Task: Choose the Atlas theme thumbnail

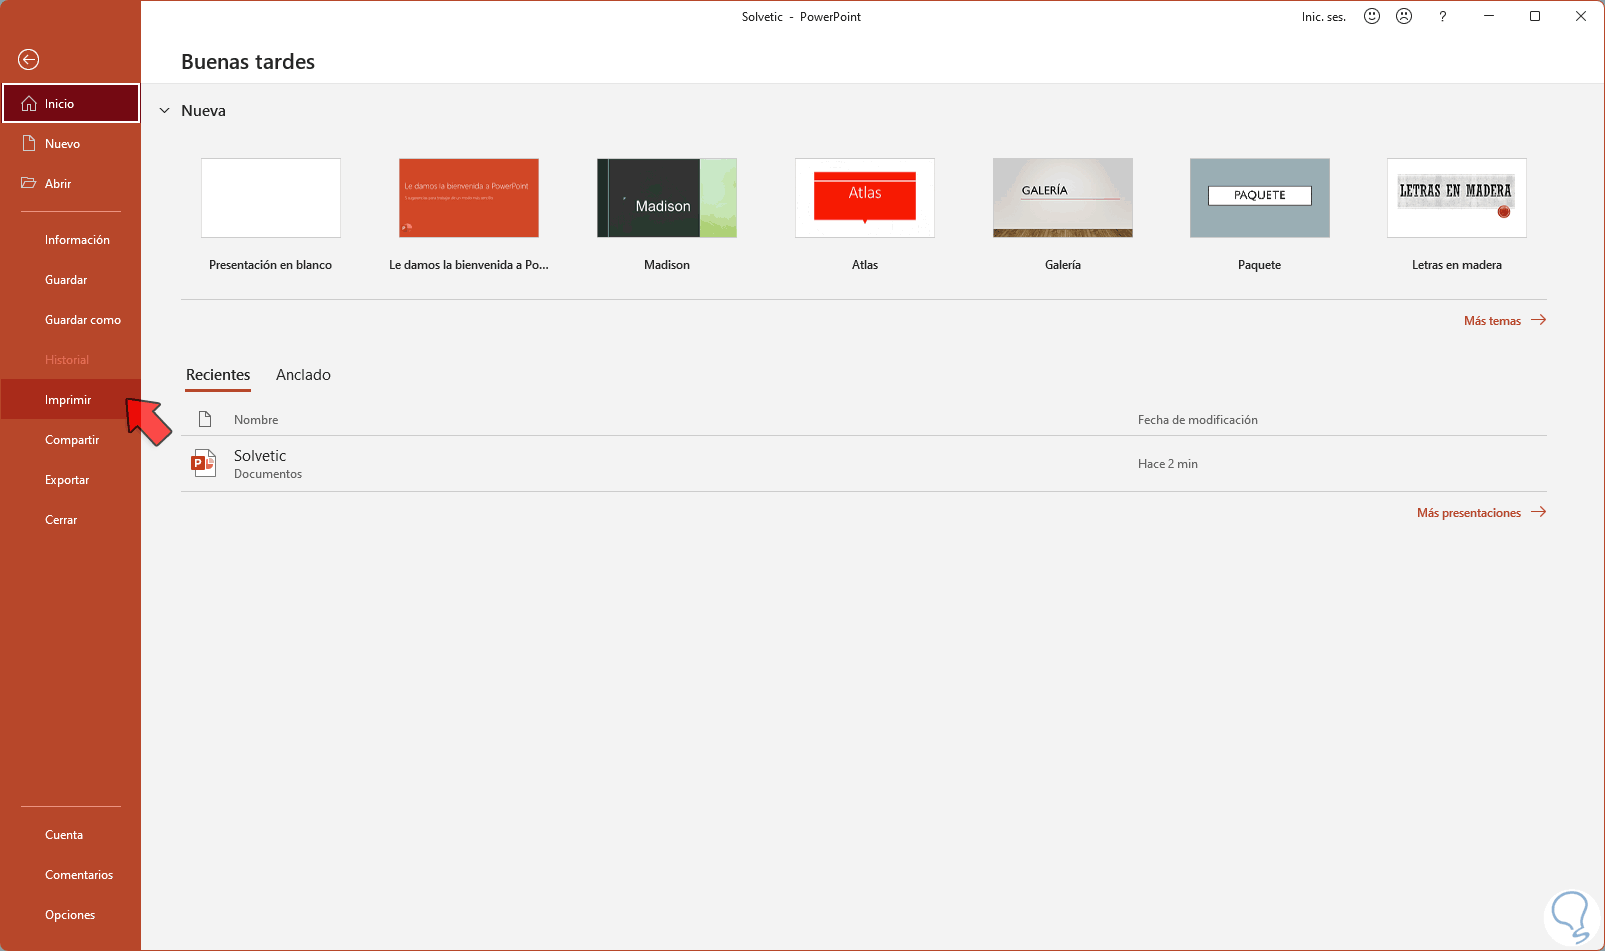Action: click(865, 198)
